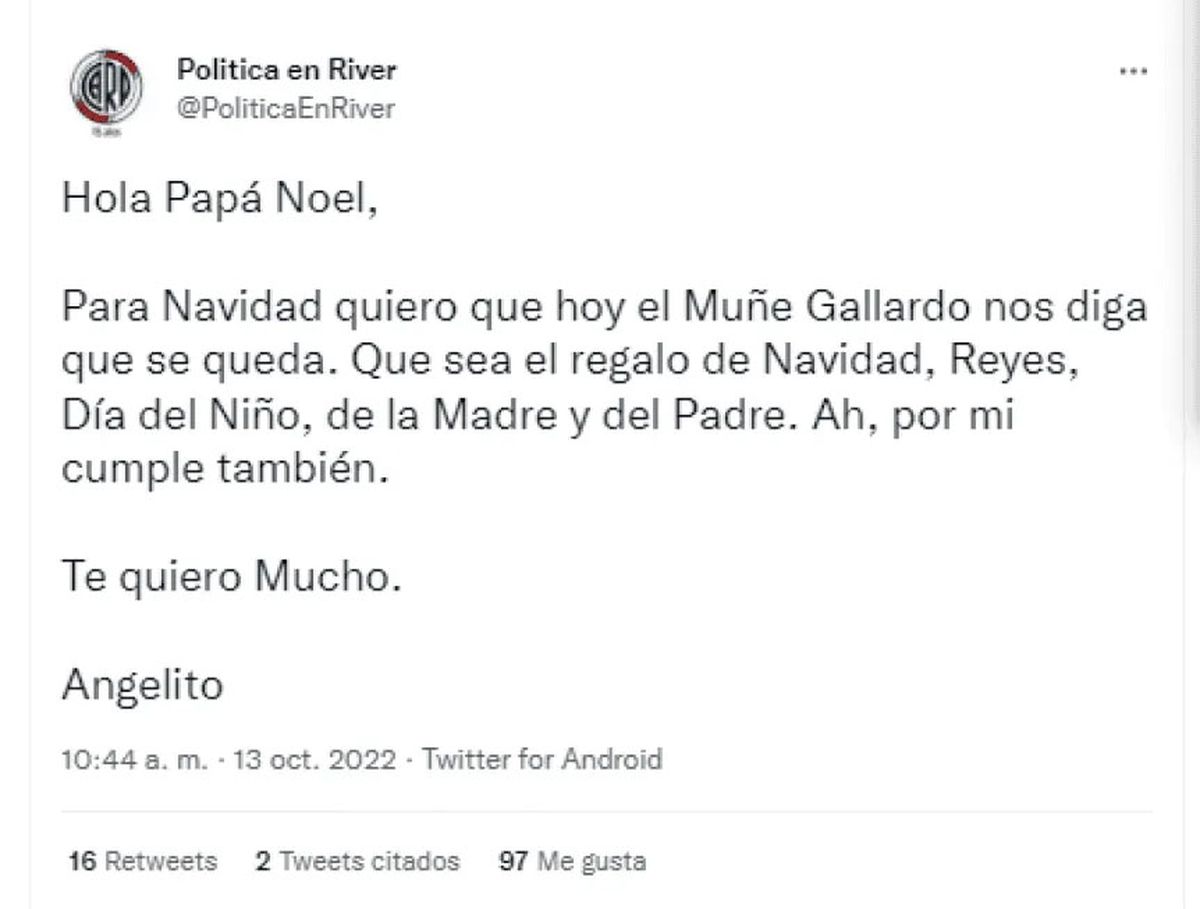Screen dimensions: 1200x909
Task: Click the River Plate crest profile avatar
Action: (x=105, y=86)
